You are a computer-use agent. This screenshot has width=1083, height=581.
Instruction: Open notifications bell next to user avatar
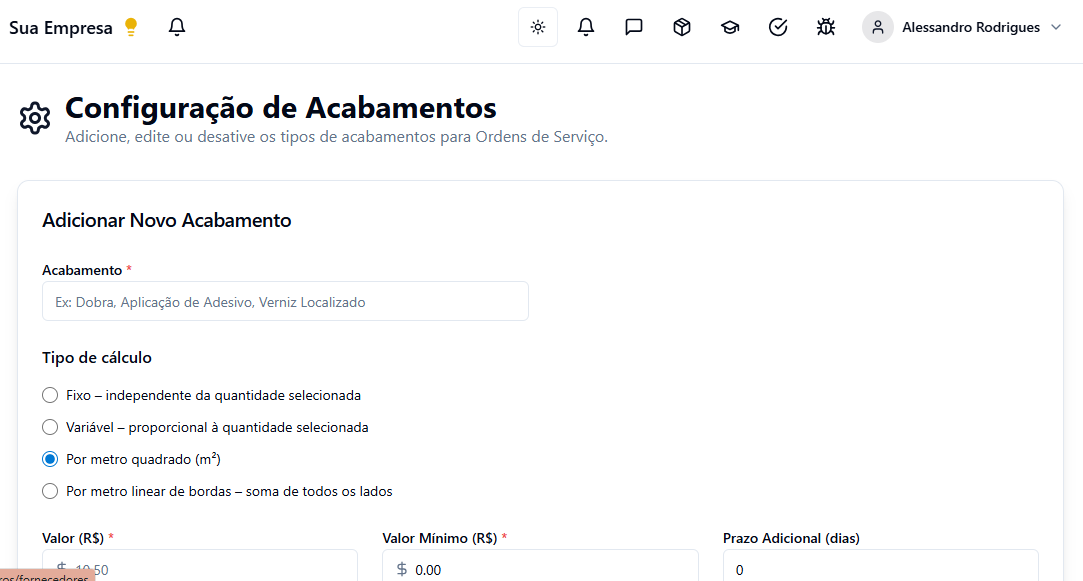pyautogui.click(x=586, y=27)
